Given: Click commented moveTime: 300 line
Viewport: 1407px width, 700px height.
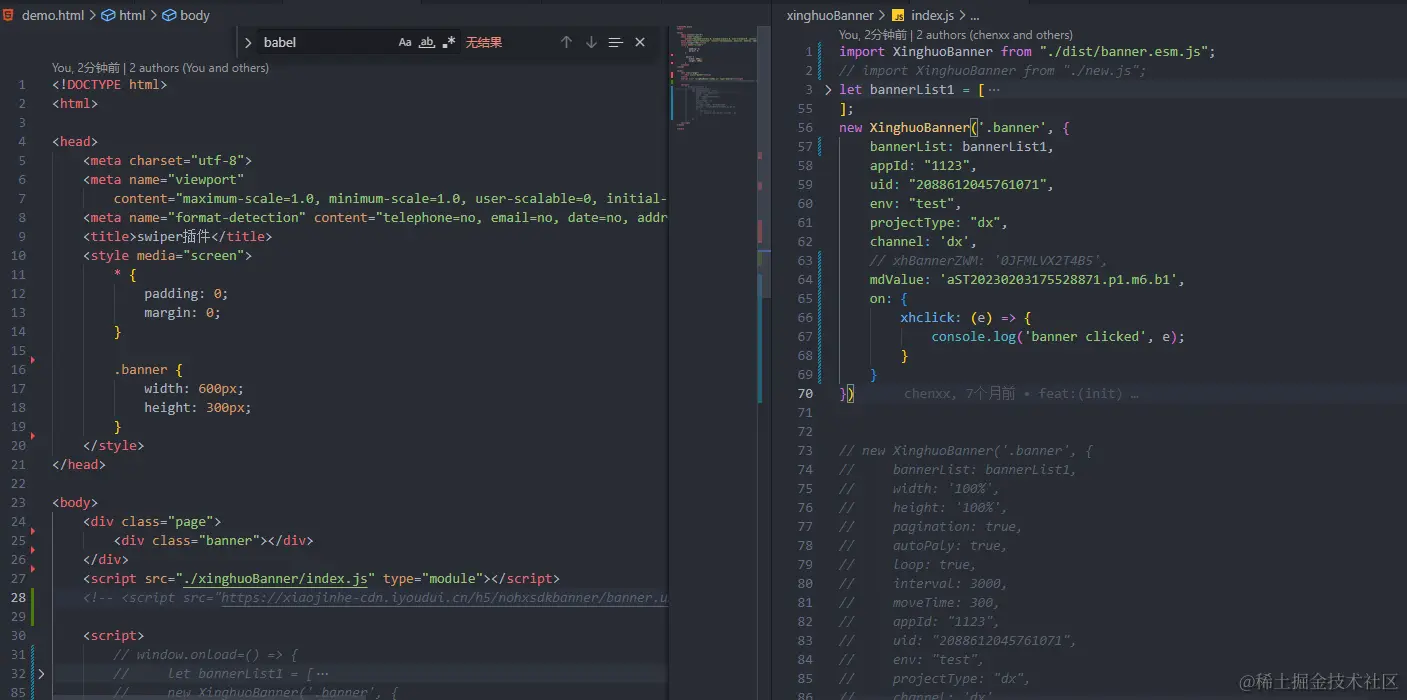Looking at the screenshot, I should pyautogui.click(x=920, y=602).
